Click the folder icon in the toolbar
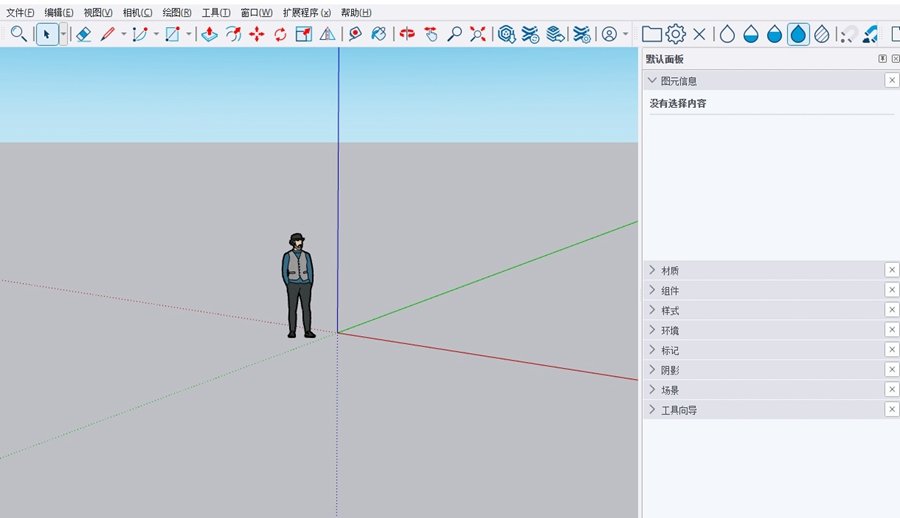The height and width of the screenshot is (518, 900). click(651, 34)
